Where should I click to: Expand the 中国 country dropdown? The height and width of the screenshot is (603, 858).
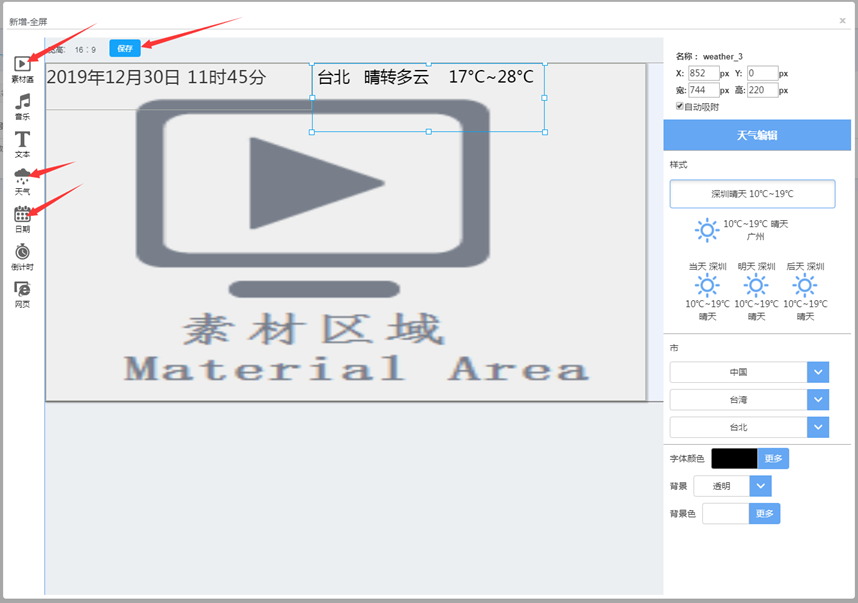818,372
